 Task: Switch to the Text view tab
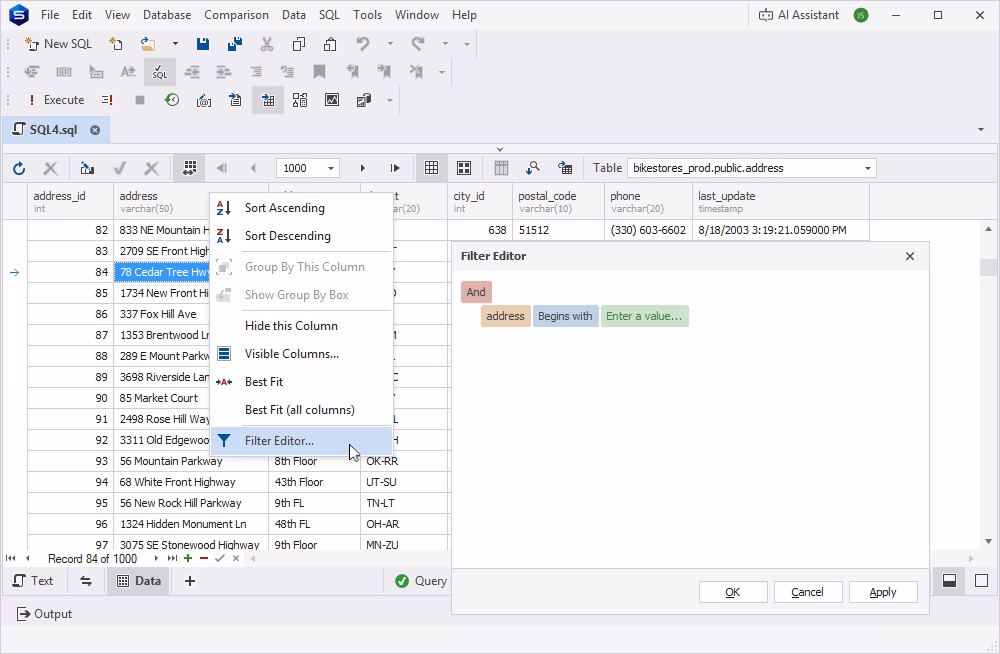tap(33, 581)
